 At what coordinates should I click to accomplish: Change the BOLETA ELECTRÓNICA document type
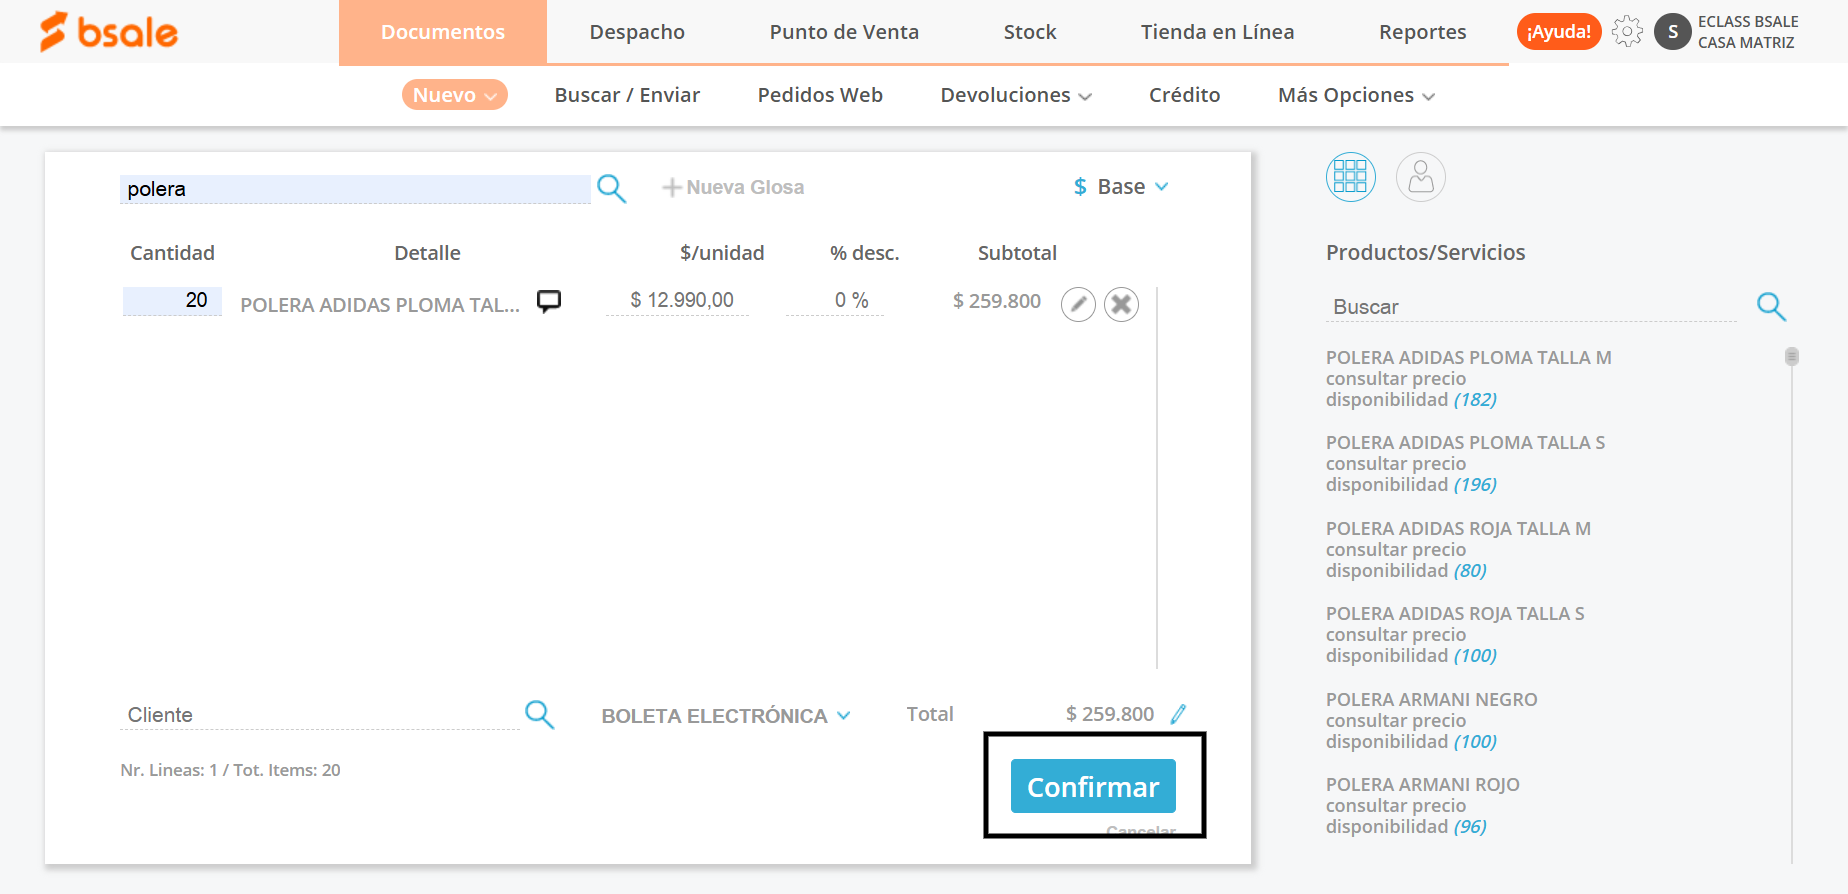[726, 716]
